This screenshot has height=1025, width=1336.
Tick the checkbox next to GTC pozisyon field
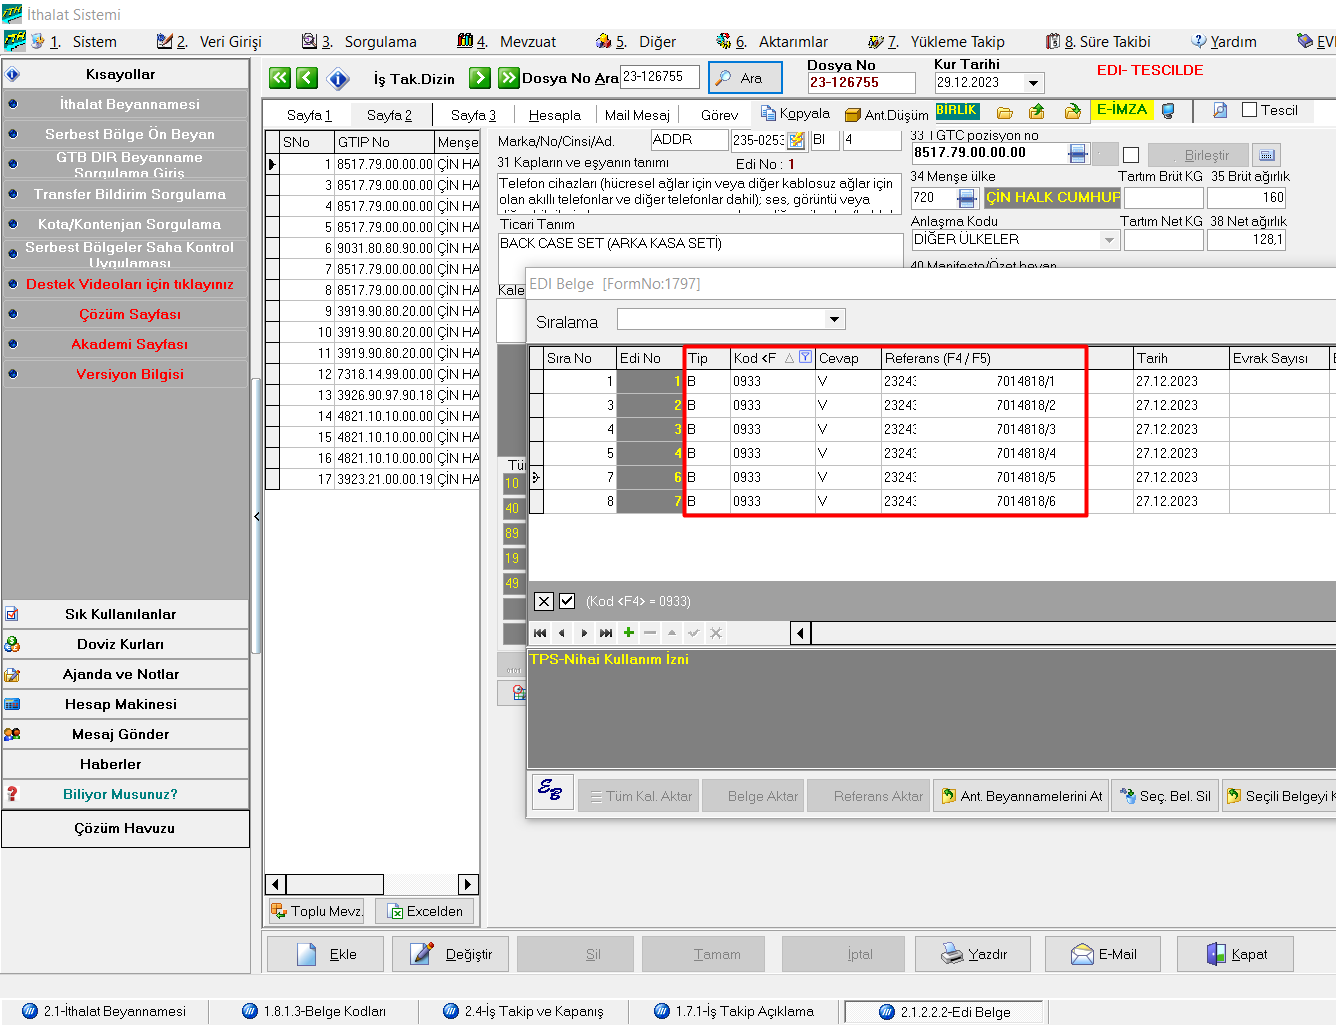coord(1131,155)
